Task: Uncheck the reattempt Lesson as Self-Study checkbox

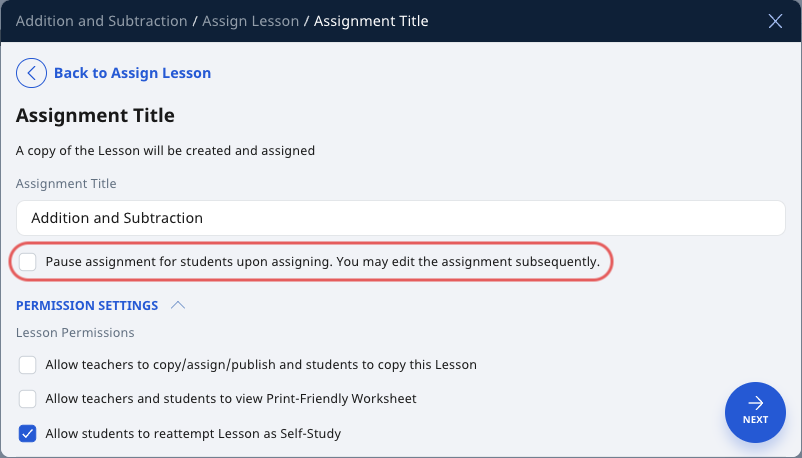Action: click(x=28, y=433)
